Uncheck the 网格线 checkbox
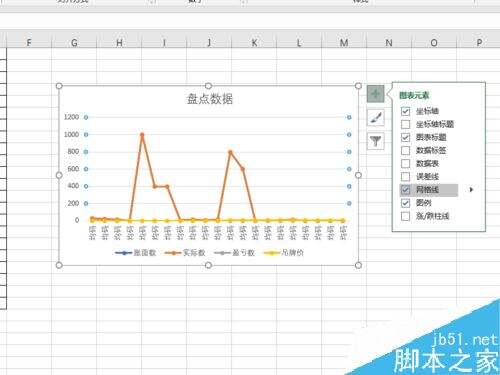Screen dimensions: 500x375 405,190
